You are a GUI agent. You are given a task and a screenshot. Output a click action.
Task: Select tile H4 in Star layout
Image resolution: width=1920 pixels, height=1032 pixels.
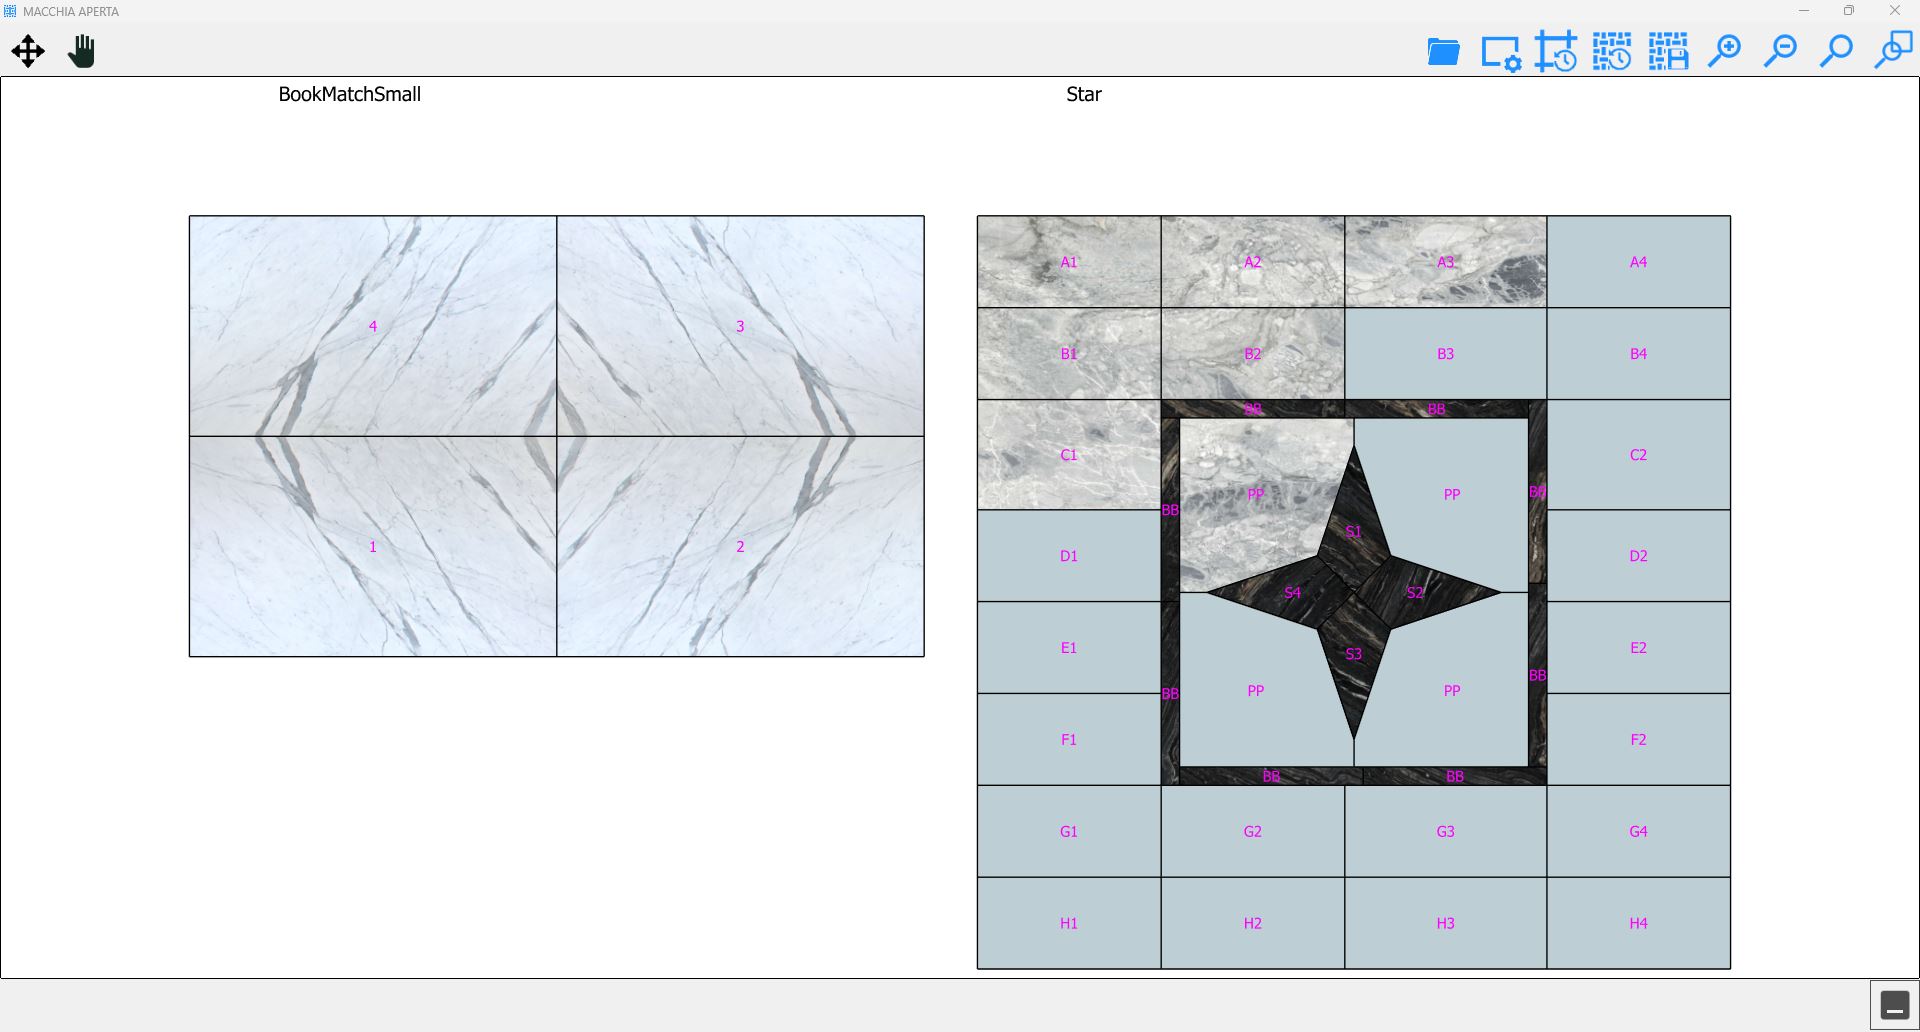[x=1638, y=923]
